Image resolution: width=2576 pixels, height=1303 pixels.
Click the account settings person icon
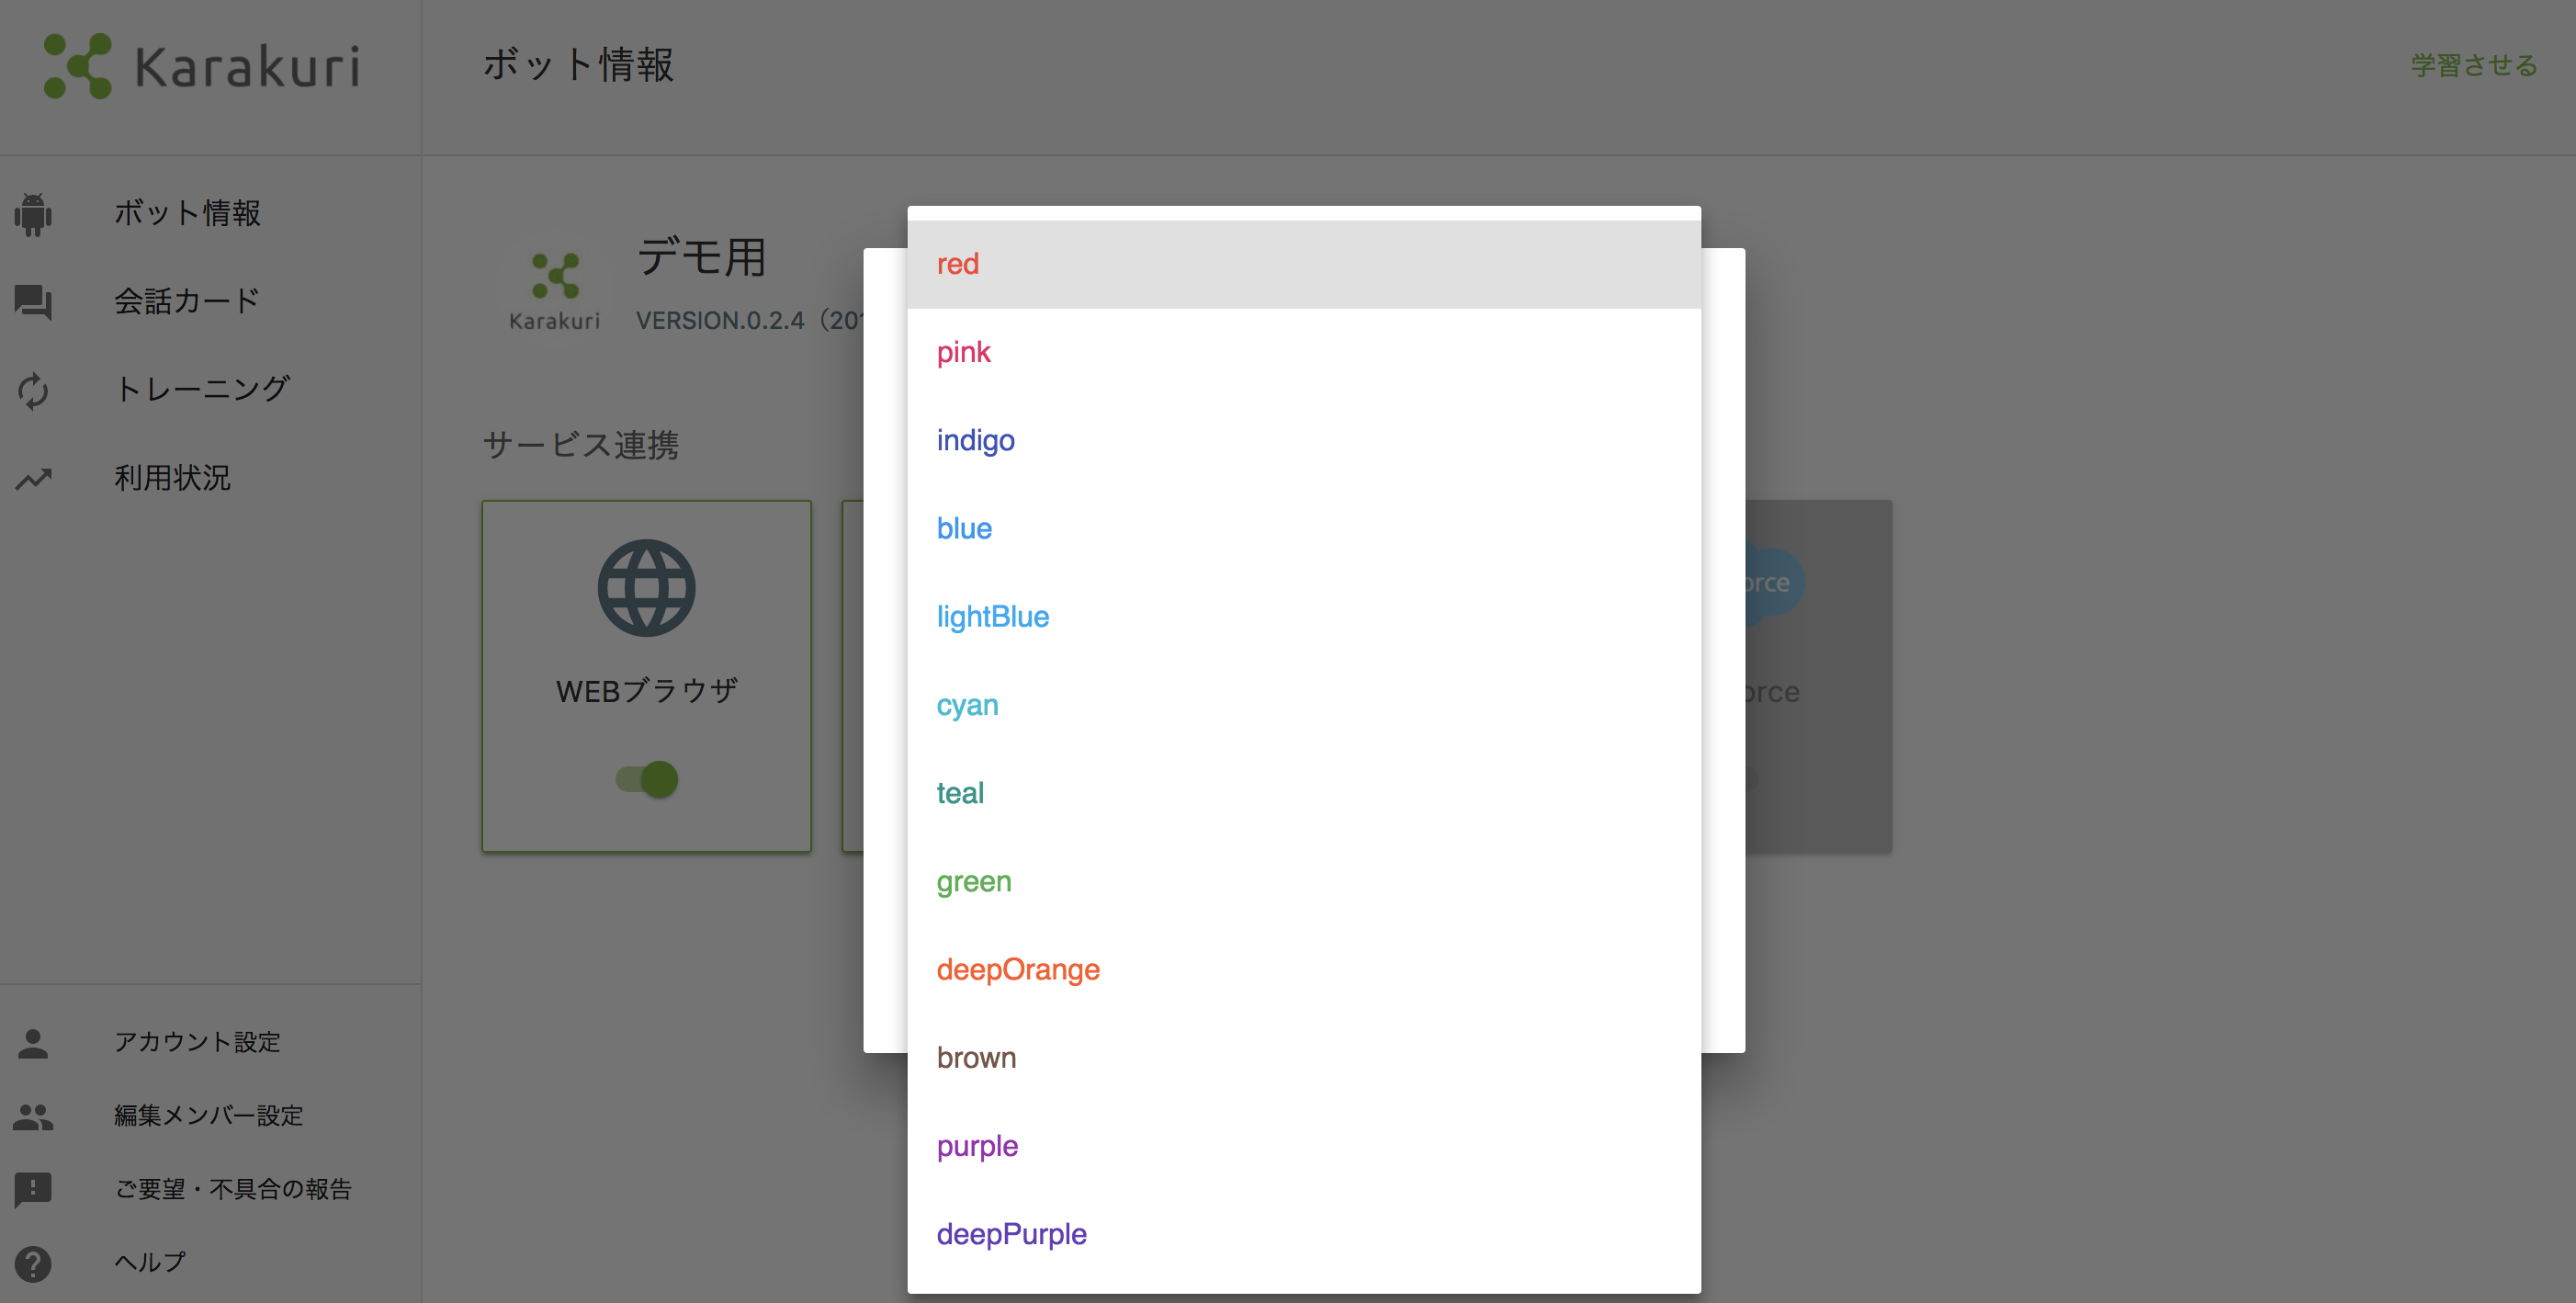[x=33, y=1043]
